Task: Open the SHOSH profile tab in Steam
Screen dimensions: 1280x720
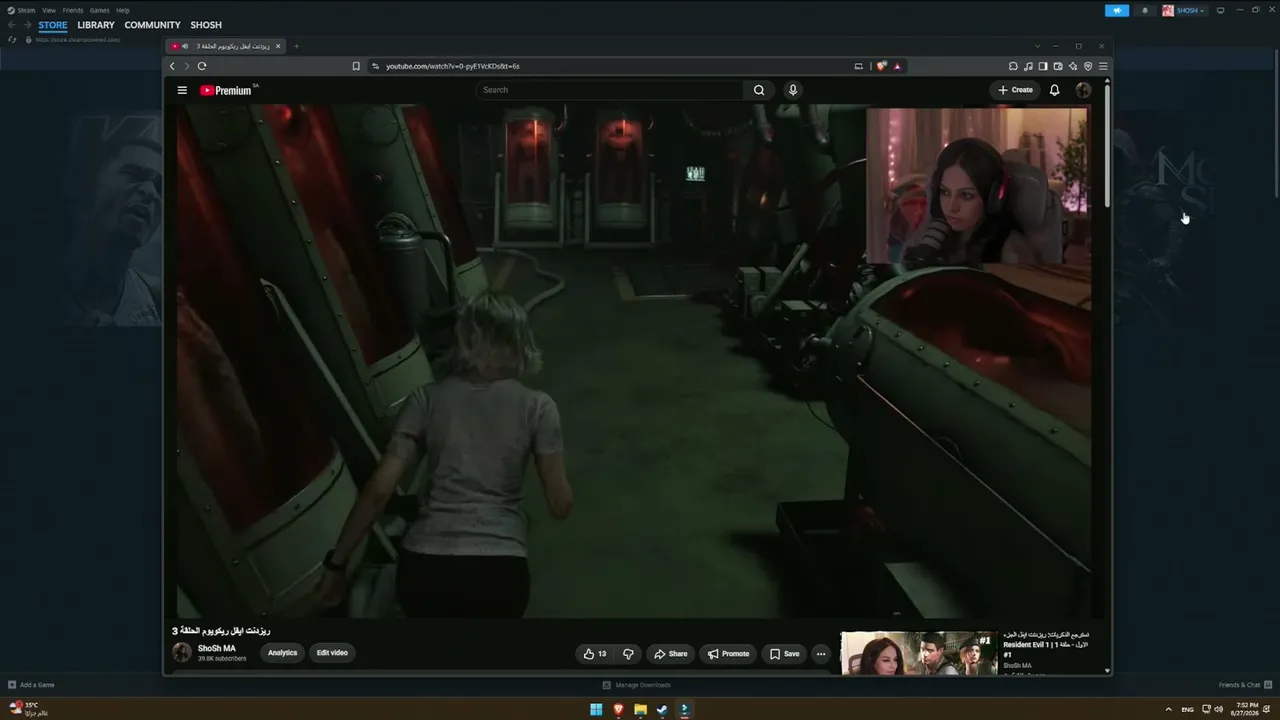Action: 206,25
